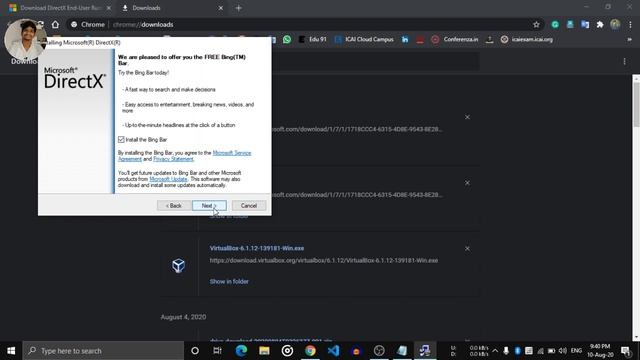Switch to DirectX installer taskbar icon

(x=425, y=351)
